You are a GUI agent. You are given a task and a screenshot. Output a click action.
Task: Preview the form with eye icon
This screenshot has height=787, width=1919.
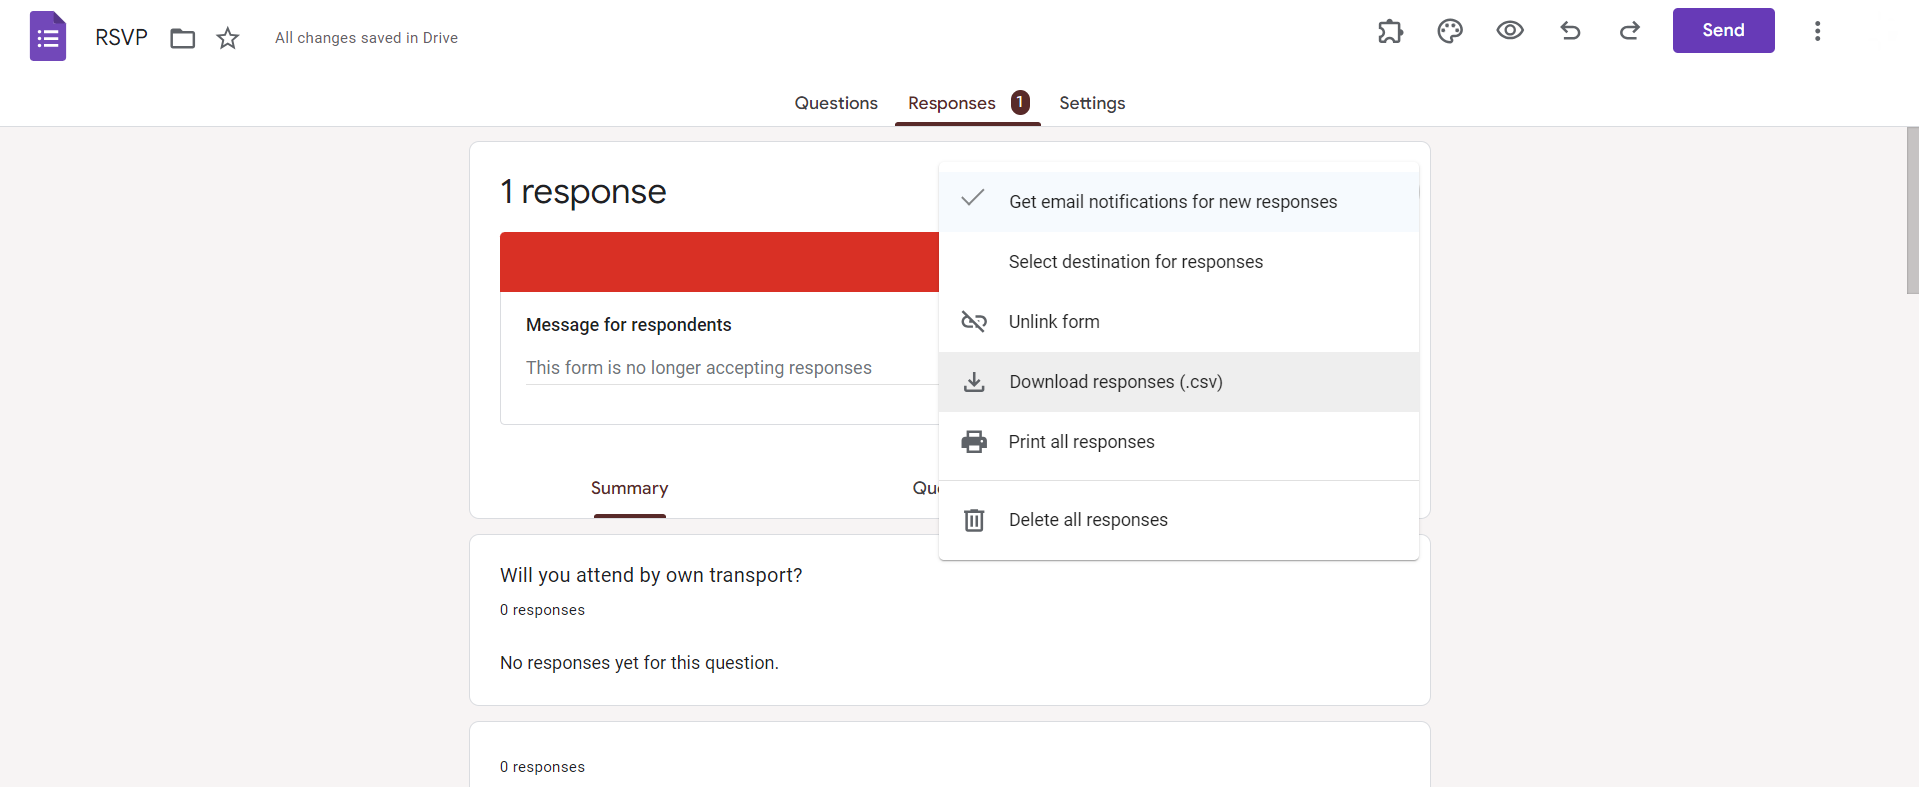coord(1510,31)
